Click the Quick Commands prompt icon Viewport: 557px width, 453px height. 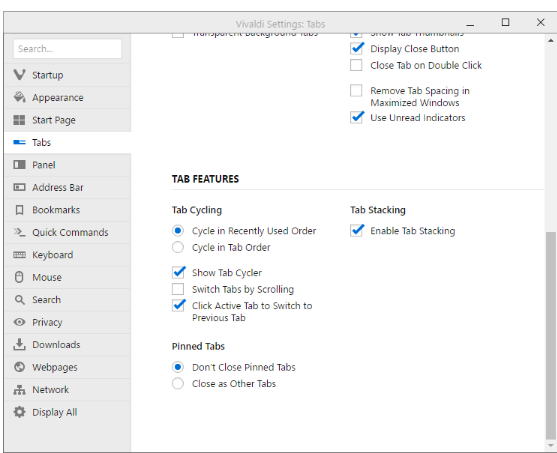[19, 232]
